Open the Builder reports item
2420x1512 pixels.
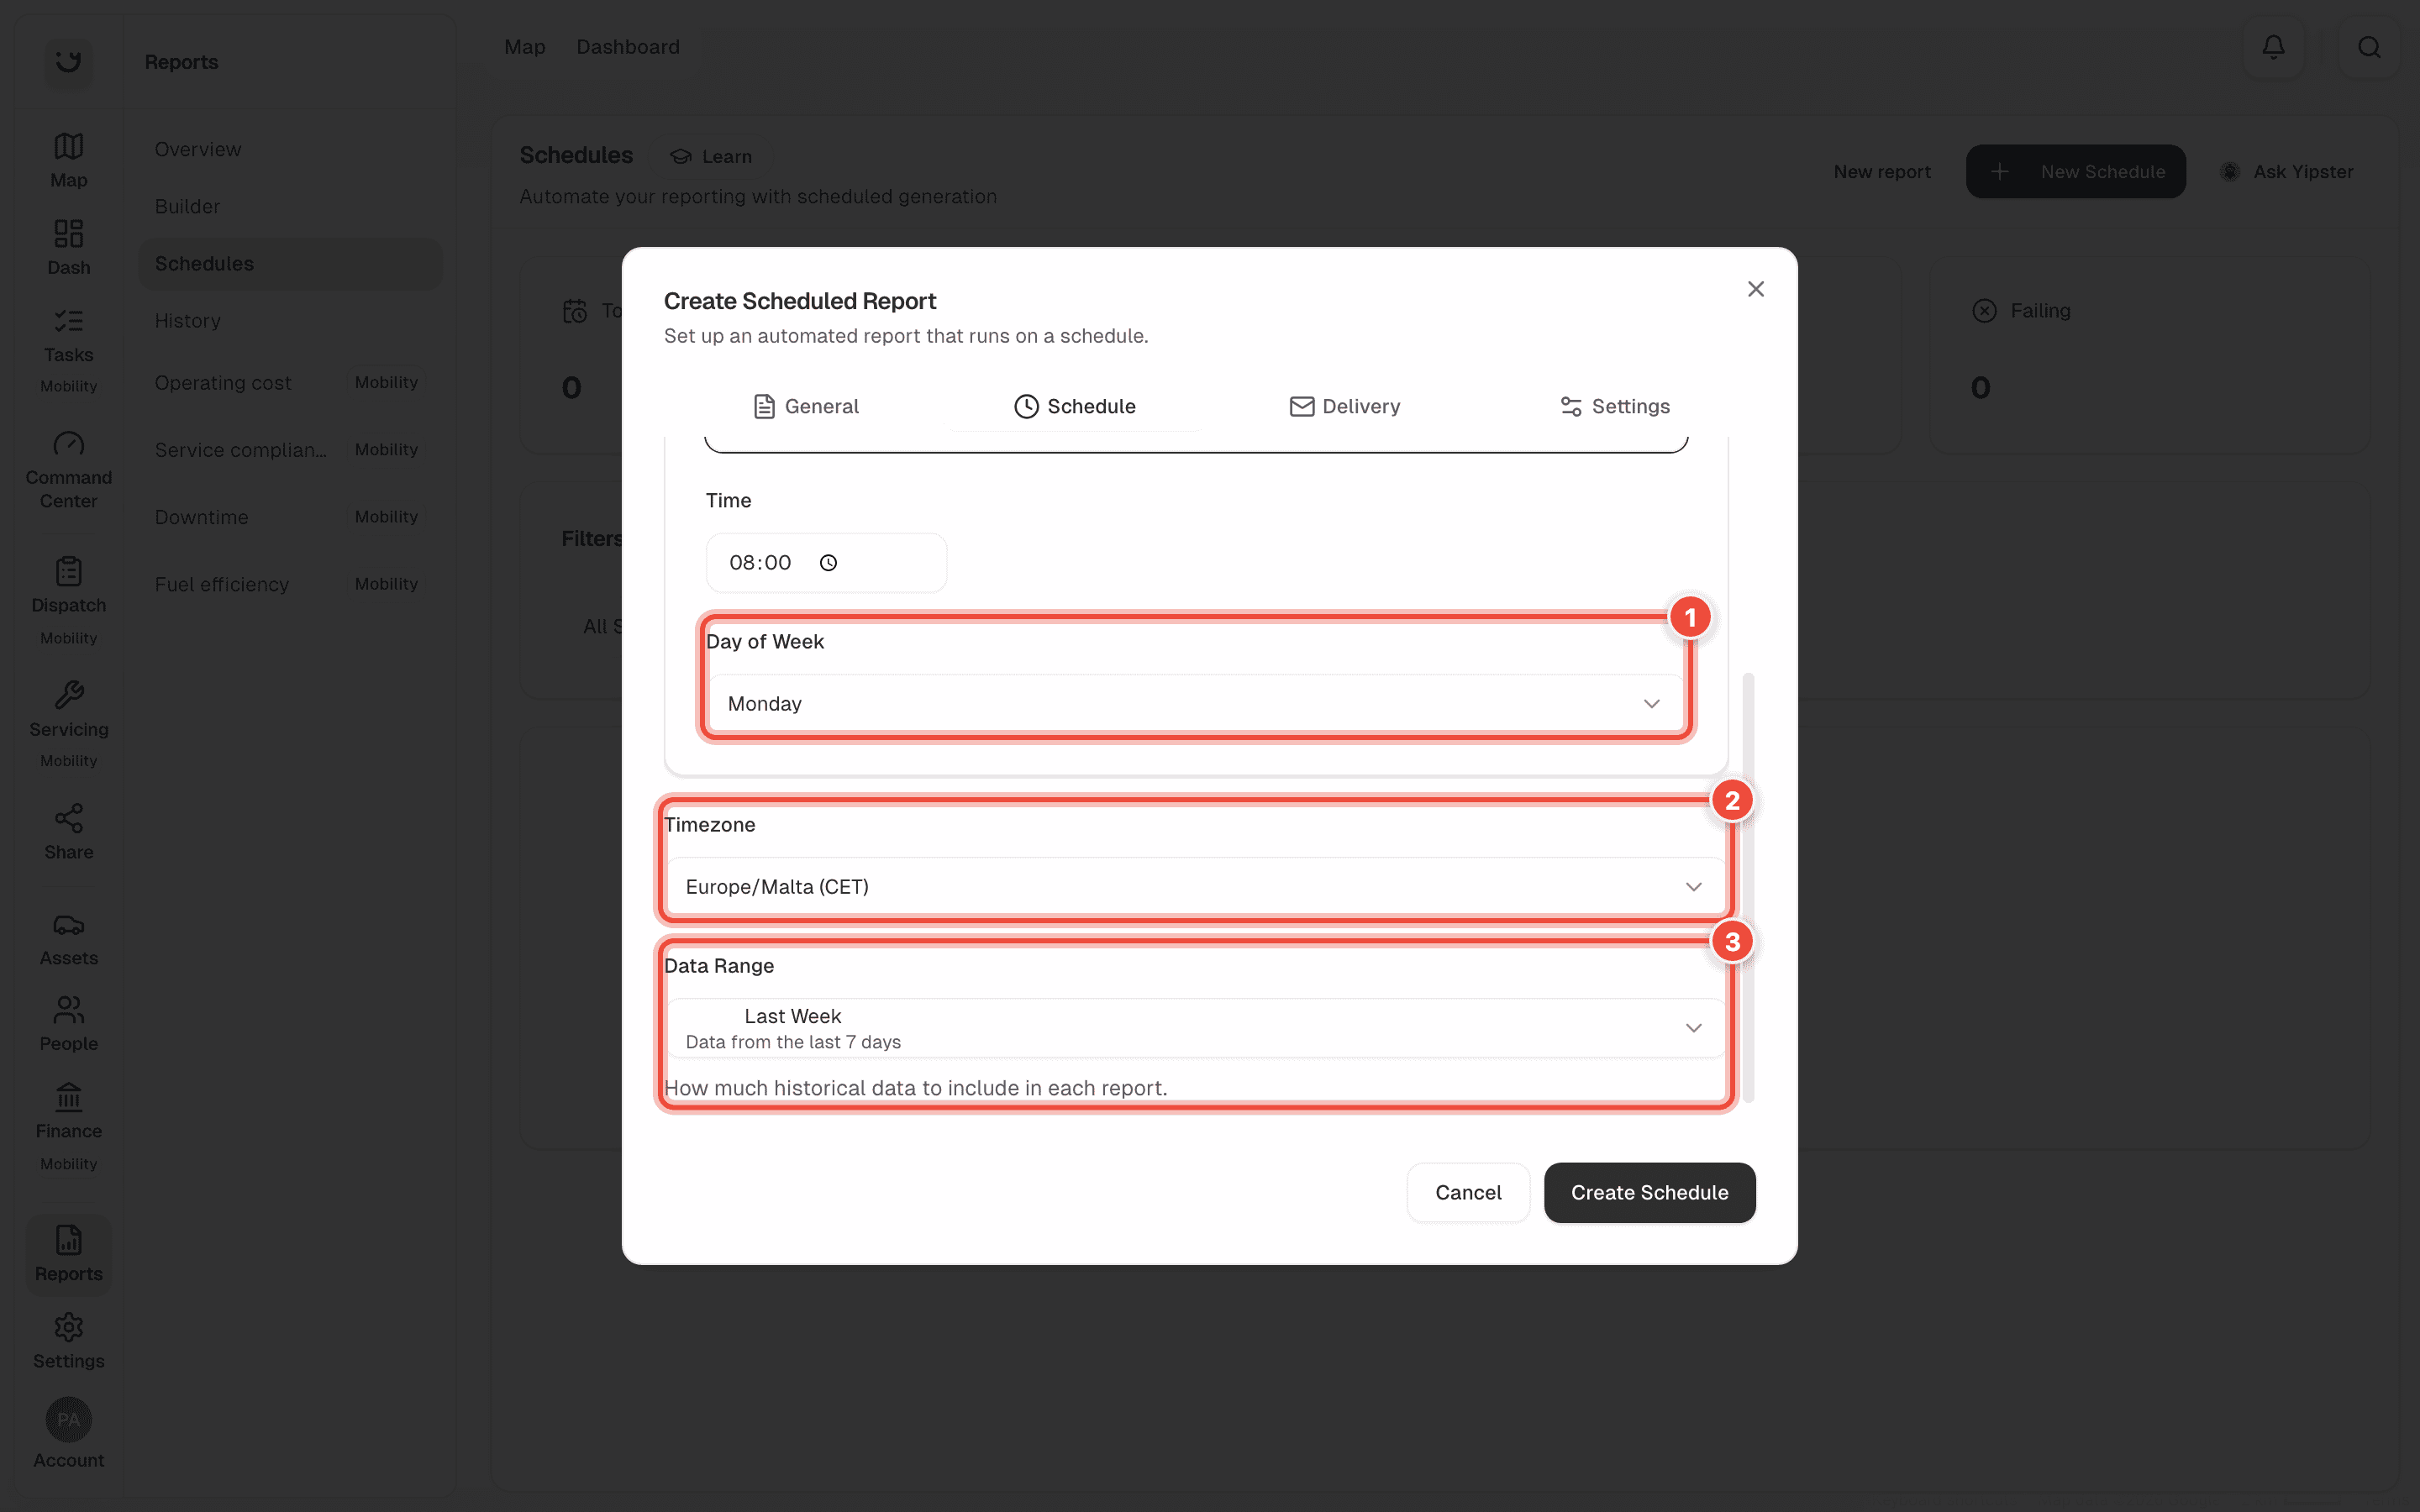[x=290, y=206]
